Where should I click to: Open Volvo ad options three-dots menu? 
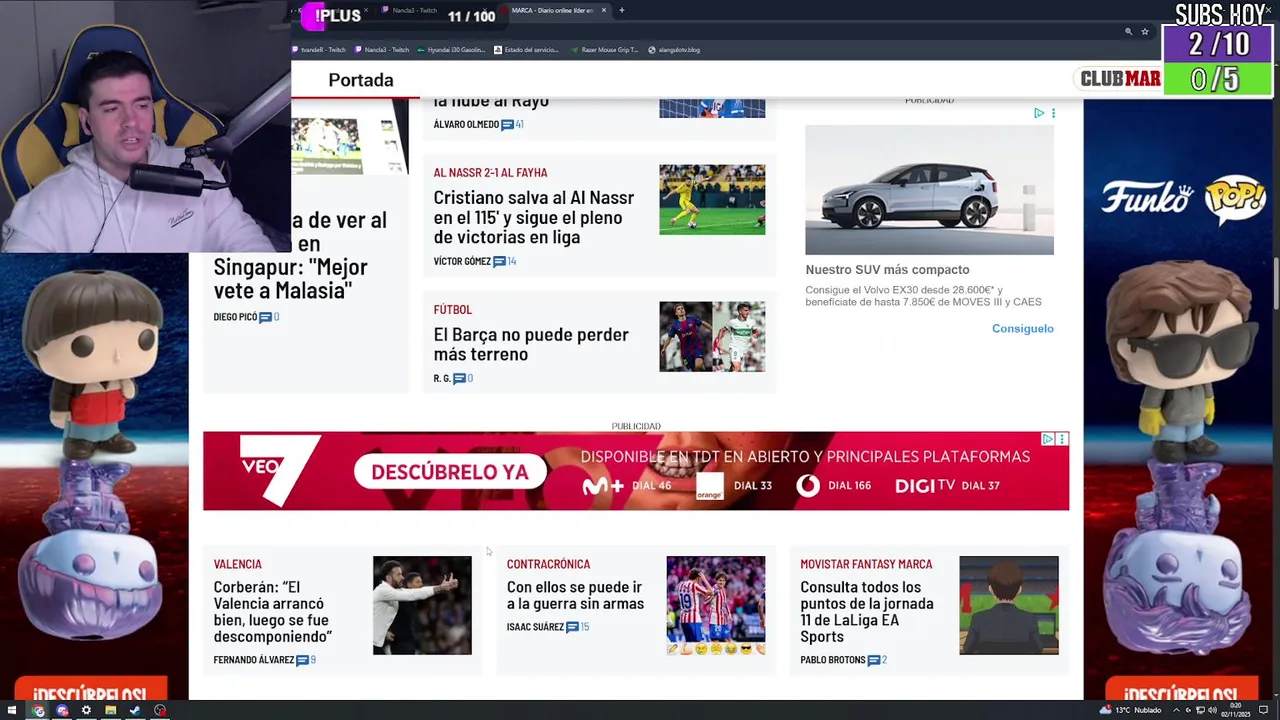tap(1053, 113)
